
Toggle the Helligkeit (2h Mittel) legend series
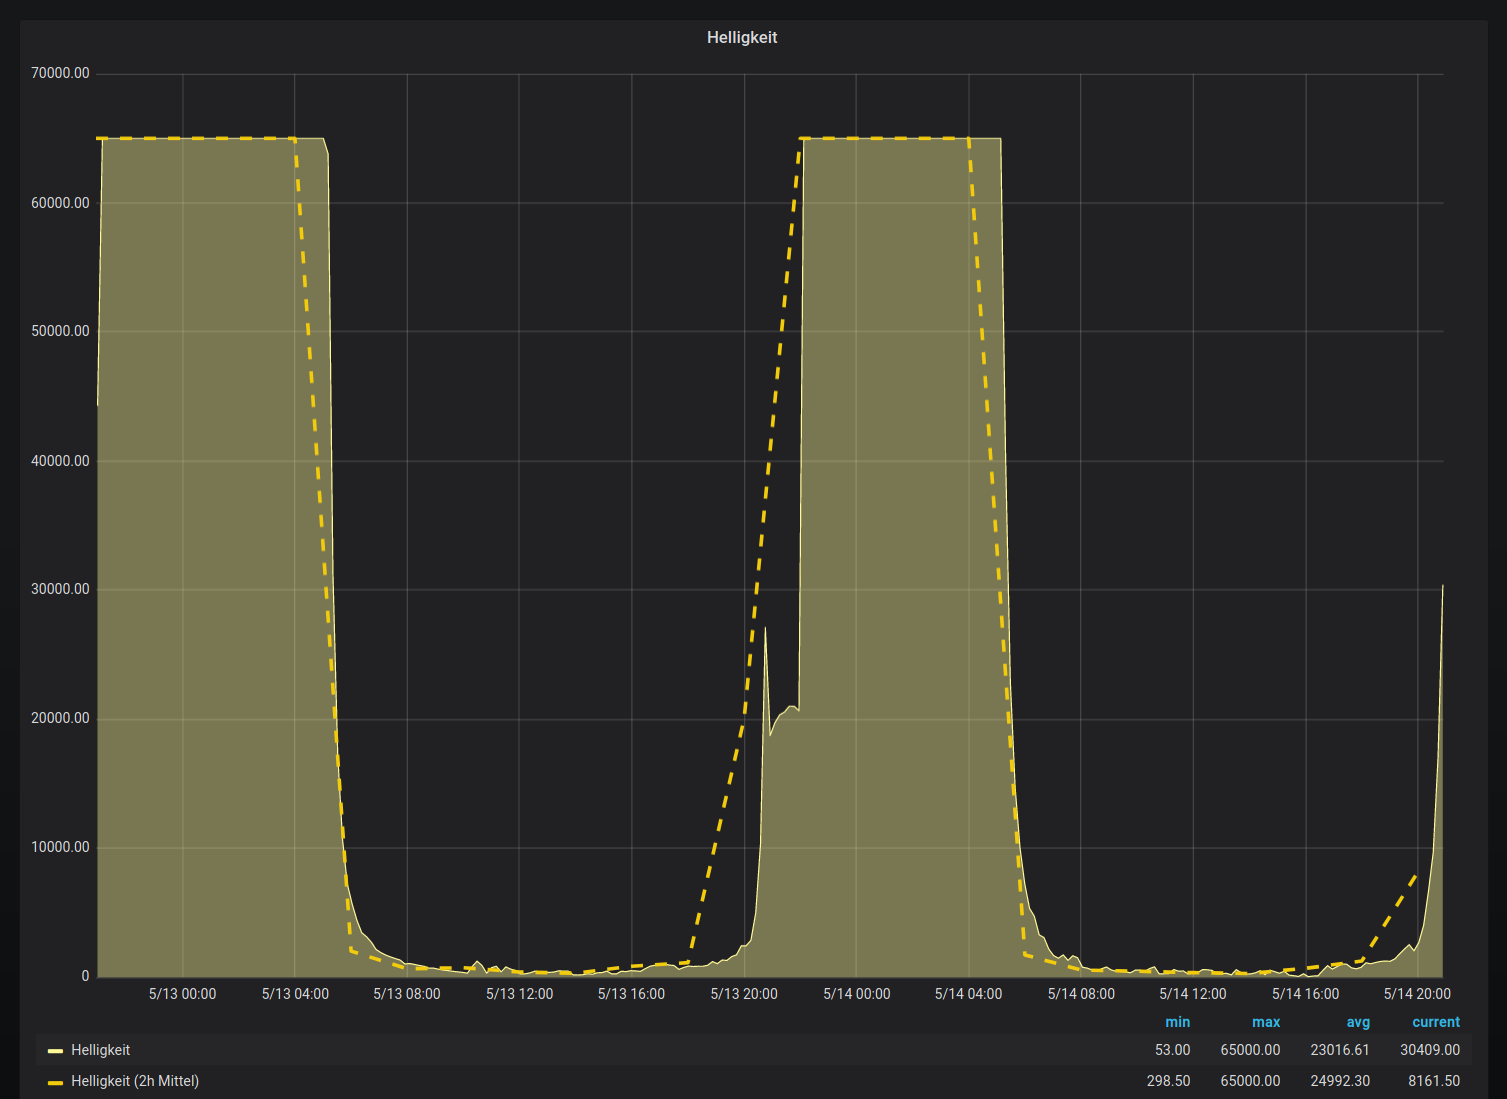[x=135, y=1081]
